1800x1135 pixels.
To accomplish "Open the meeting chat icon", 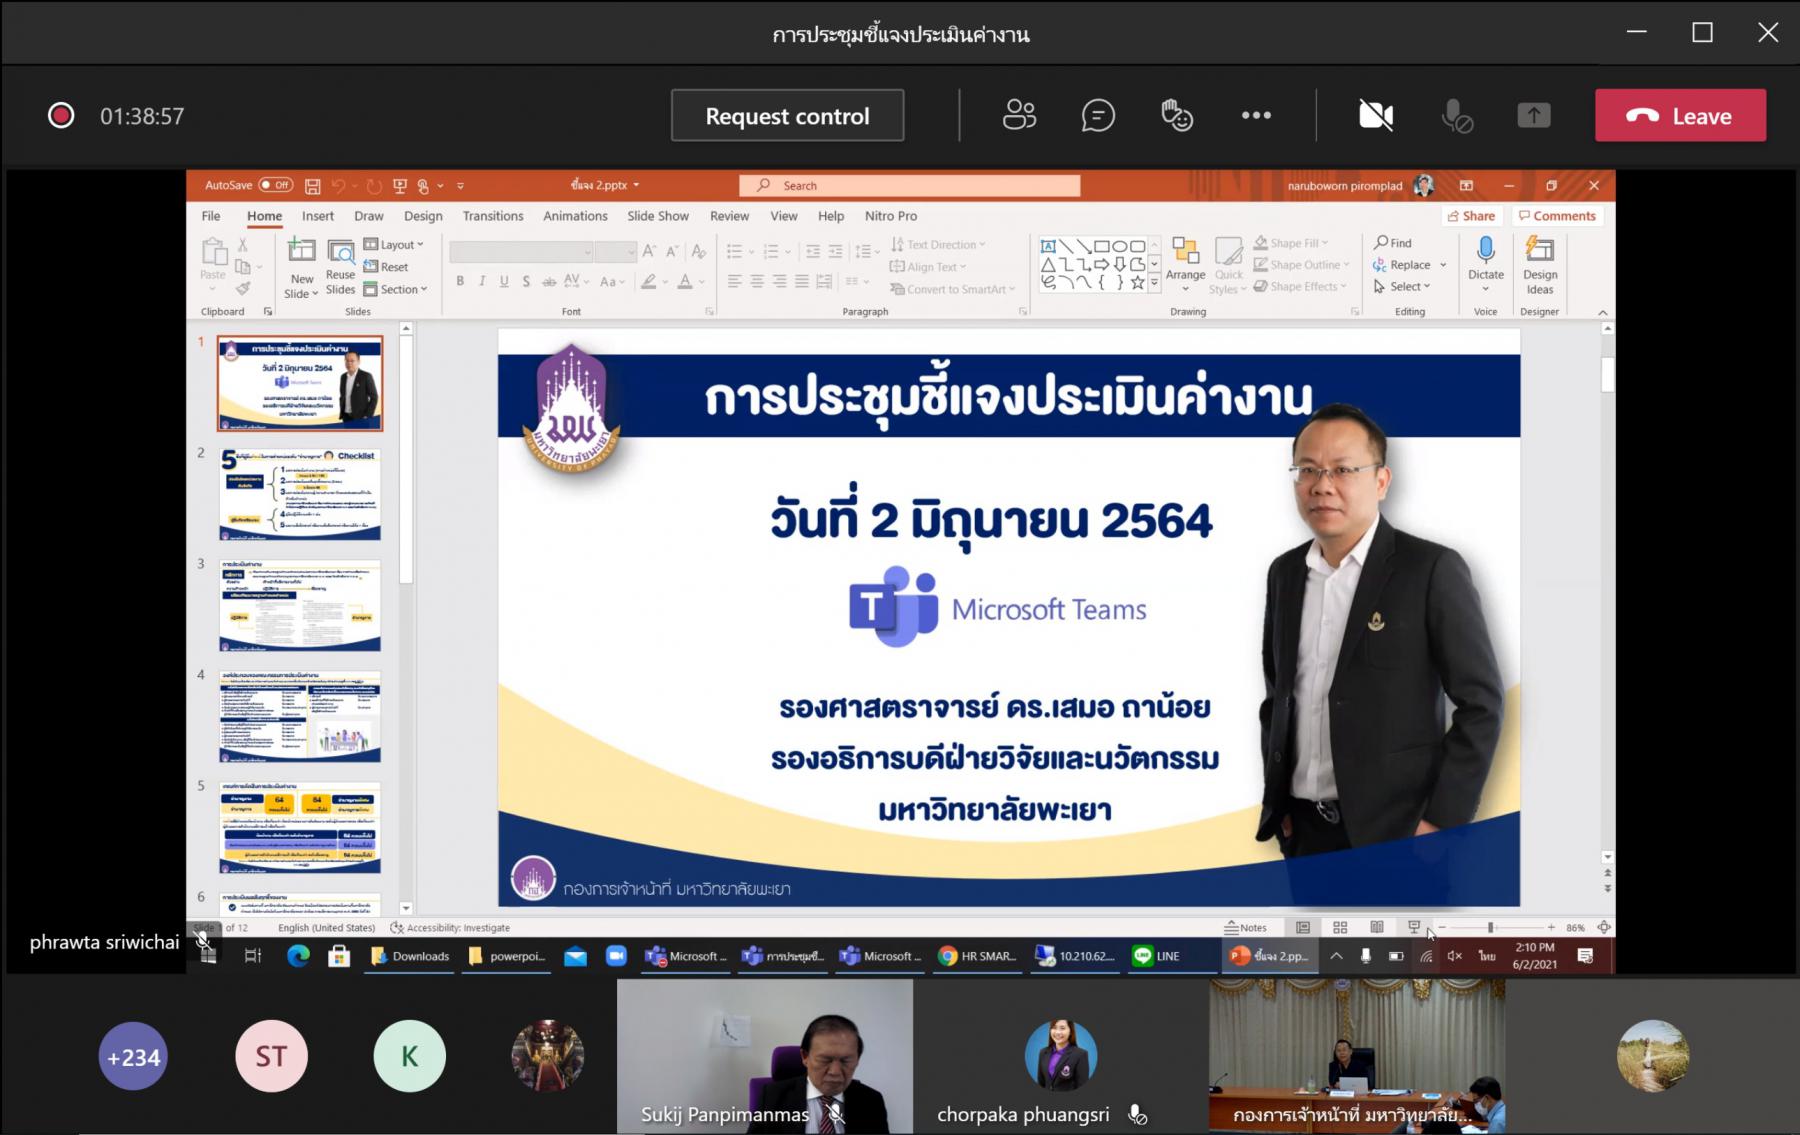I will coord(1098,116).
